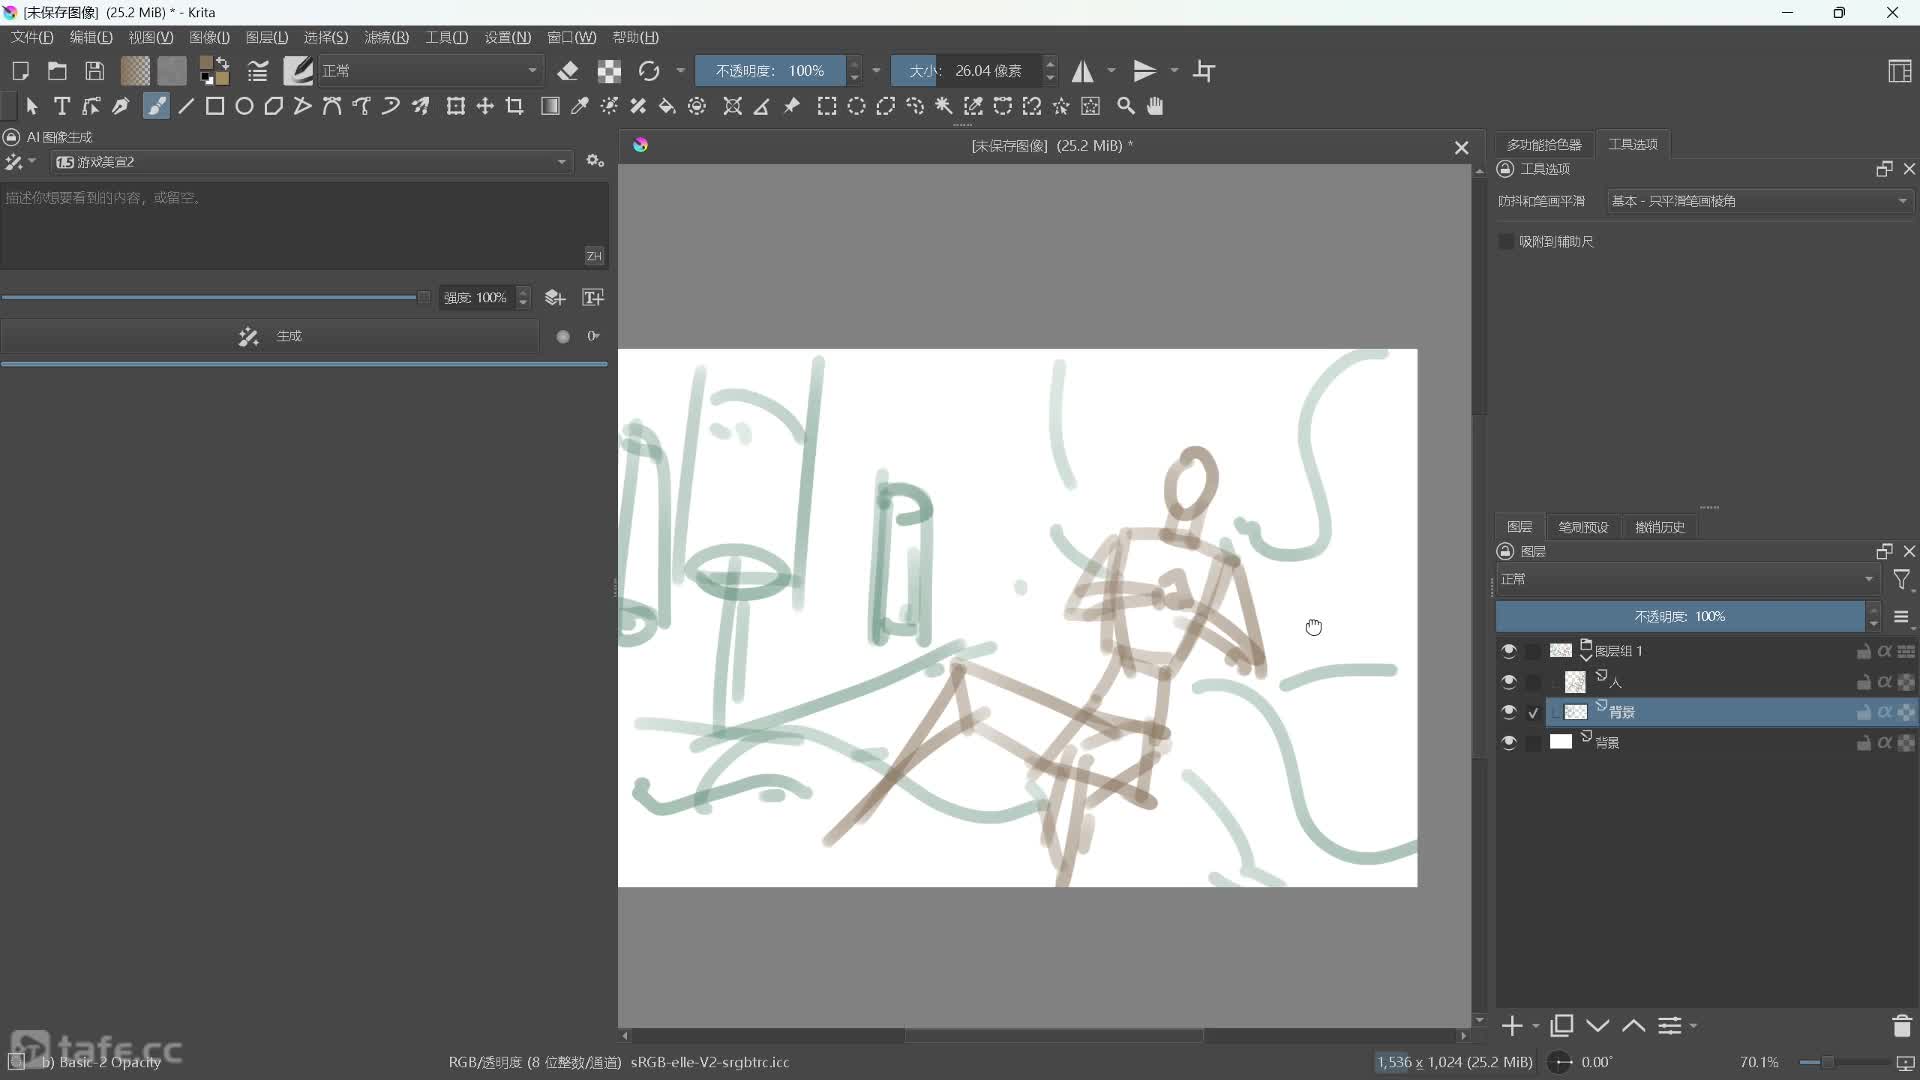Select the Fill bucket tool

[x=667, y=106]
